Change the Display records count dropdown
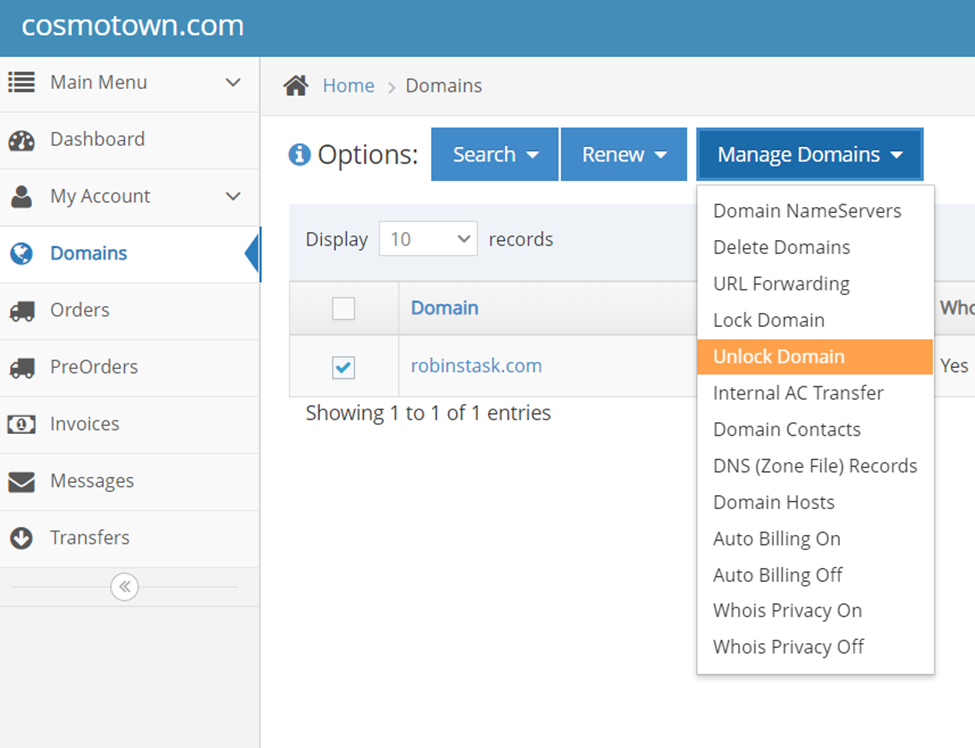Image resolution: width=975 pixels, height=748 pixels. (428, 239)
